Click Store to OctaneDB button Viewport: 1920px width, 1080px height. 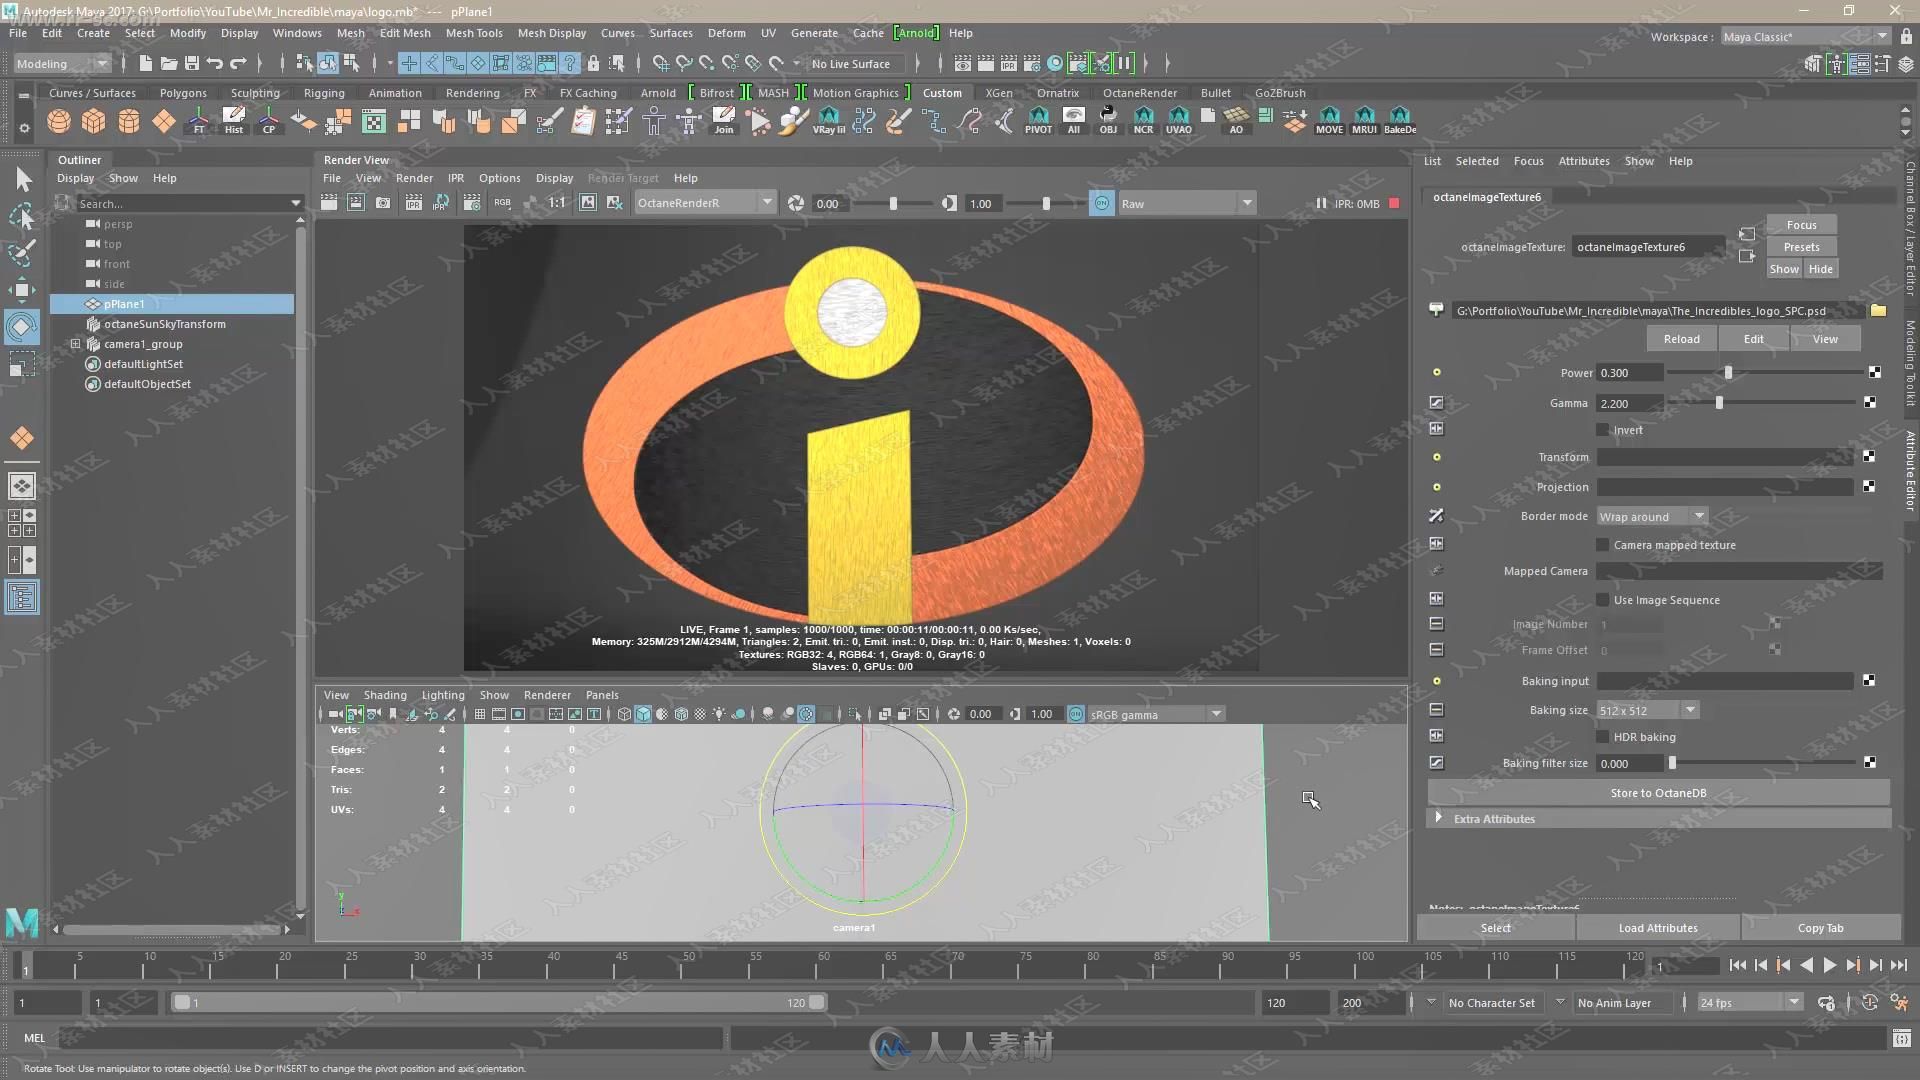(1658, 793)
